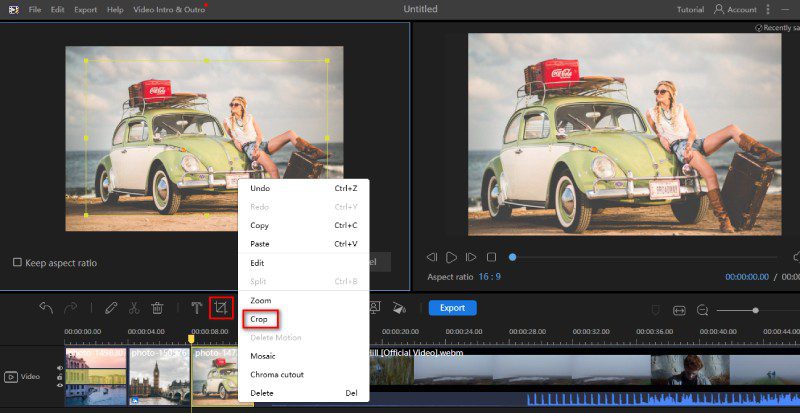The image size is (800, 413).
Task: Choose Mosaic from the context menu
Action: click(x=264, y=356)
